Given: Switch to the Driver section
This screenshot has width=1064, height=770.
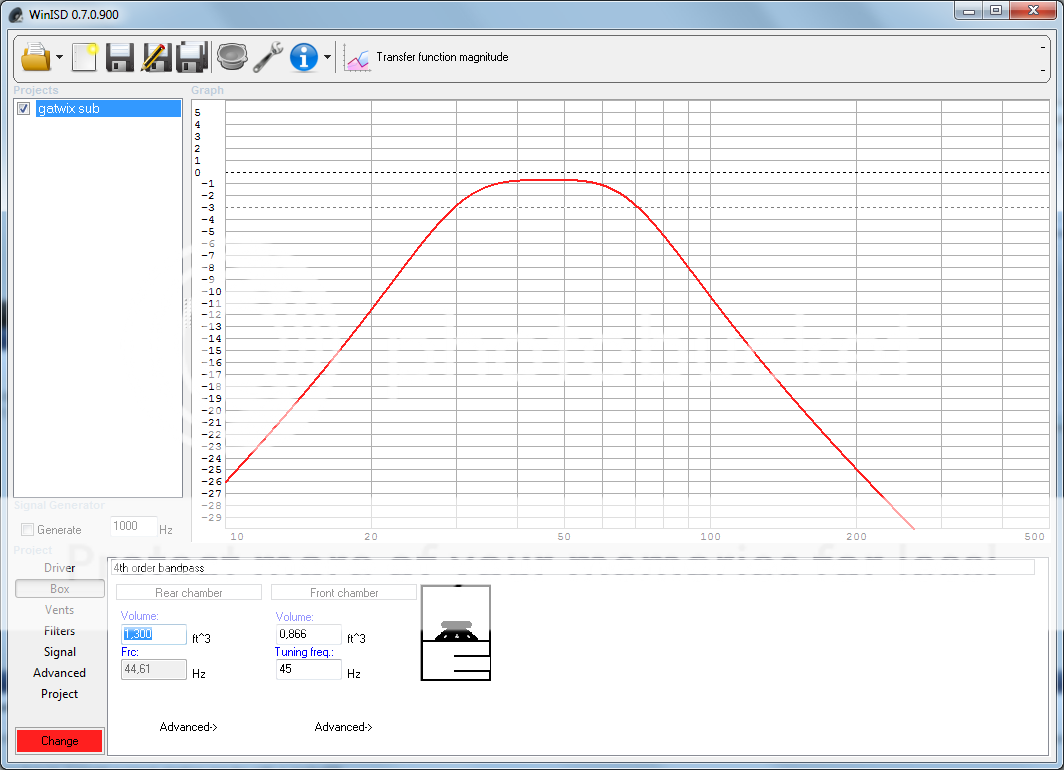Looking at the screenshot, I should [x=59, y=567].
